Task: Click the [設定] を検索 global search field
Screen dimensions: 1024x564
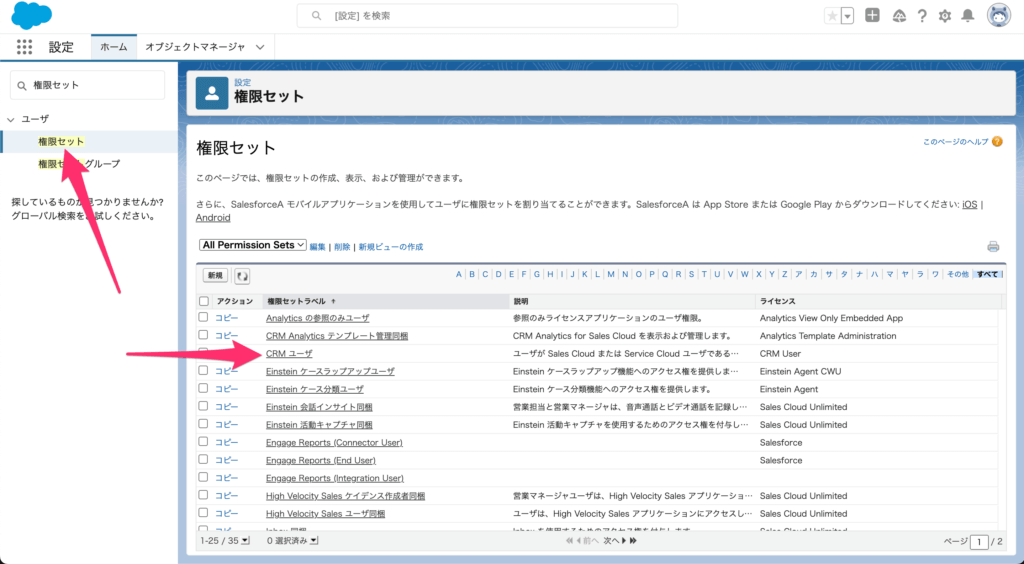Action: (487, 16)
